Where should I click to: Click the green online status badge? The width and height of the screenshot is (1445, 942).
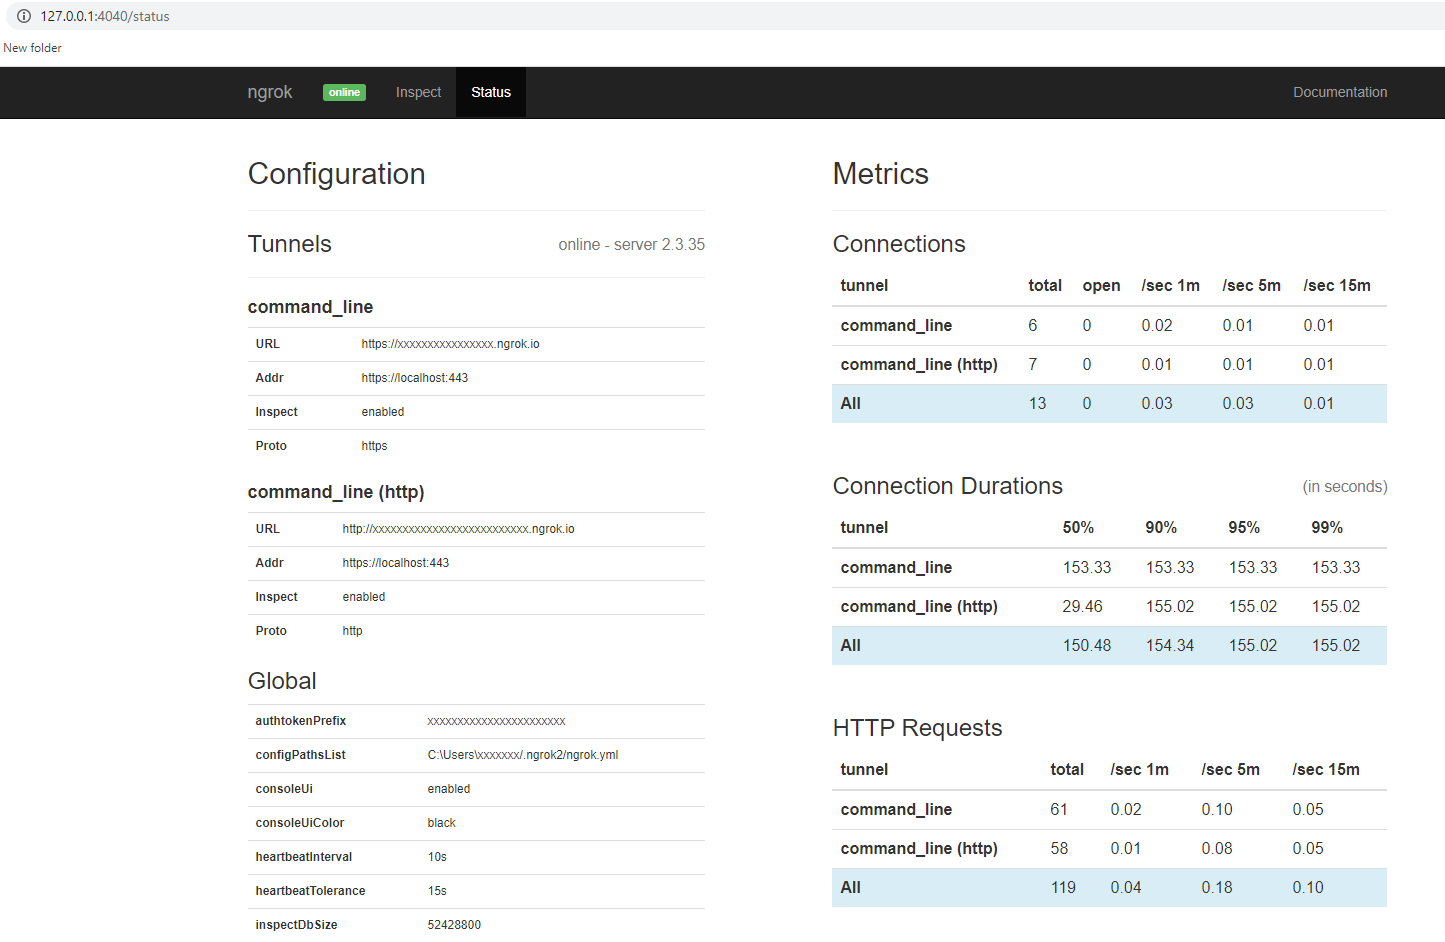point(344,92)
